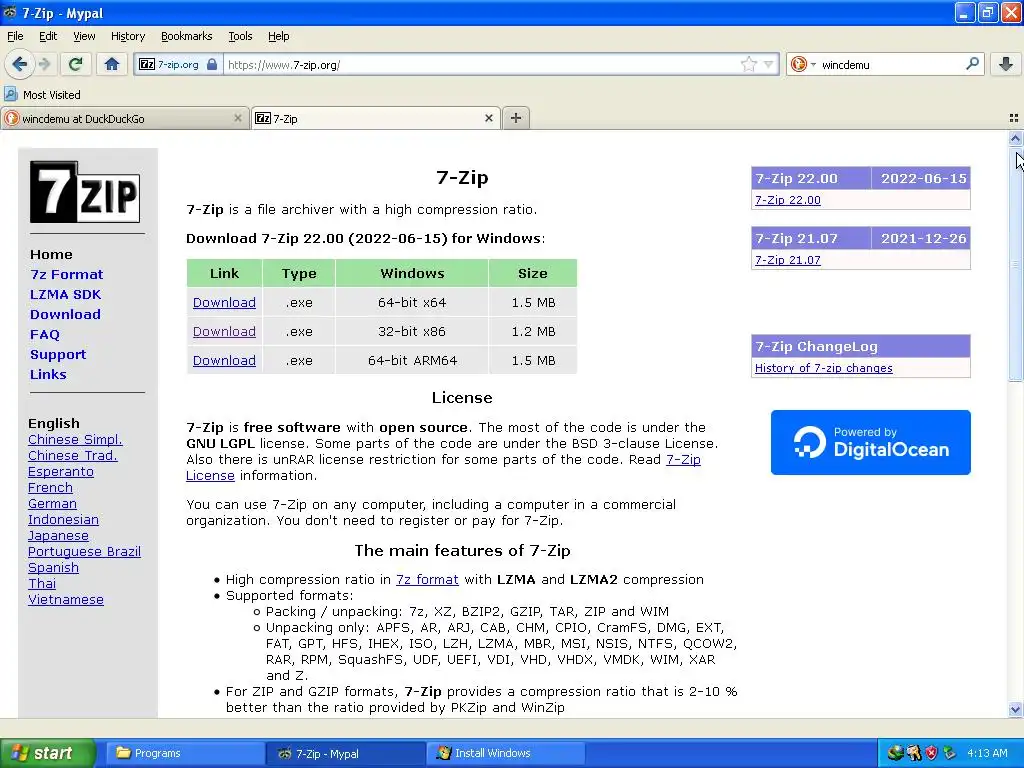Click the Most Visited bookmarks folder

tap(42, 95)
